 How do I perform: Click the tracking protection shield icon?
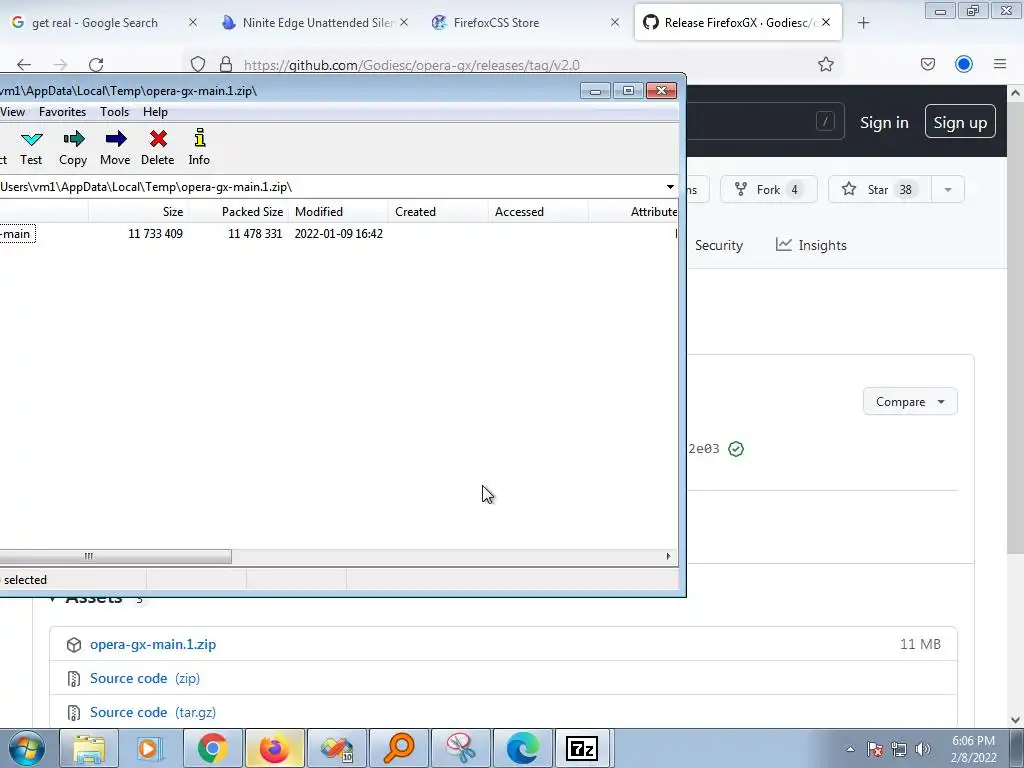pos(198,65)
